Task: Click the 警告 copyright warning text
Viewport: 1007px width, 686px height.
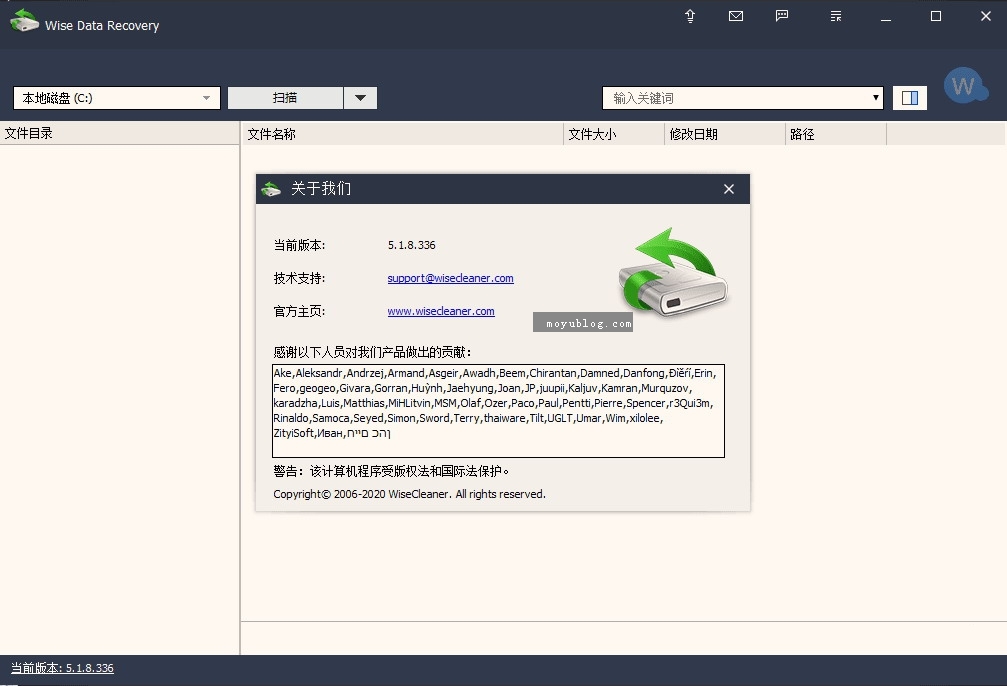Action: click(x=391, y=471)
